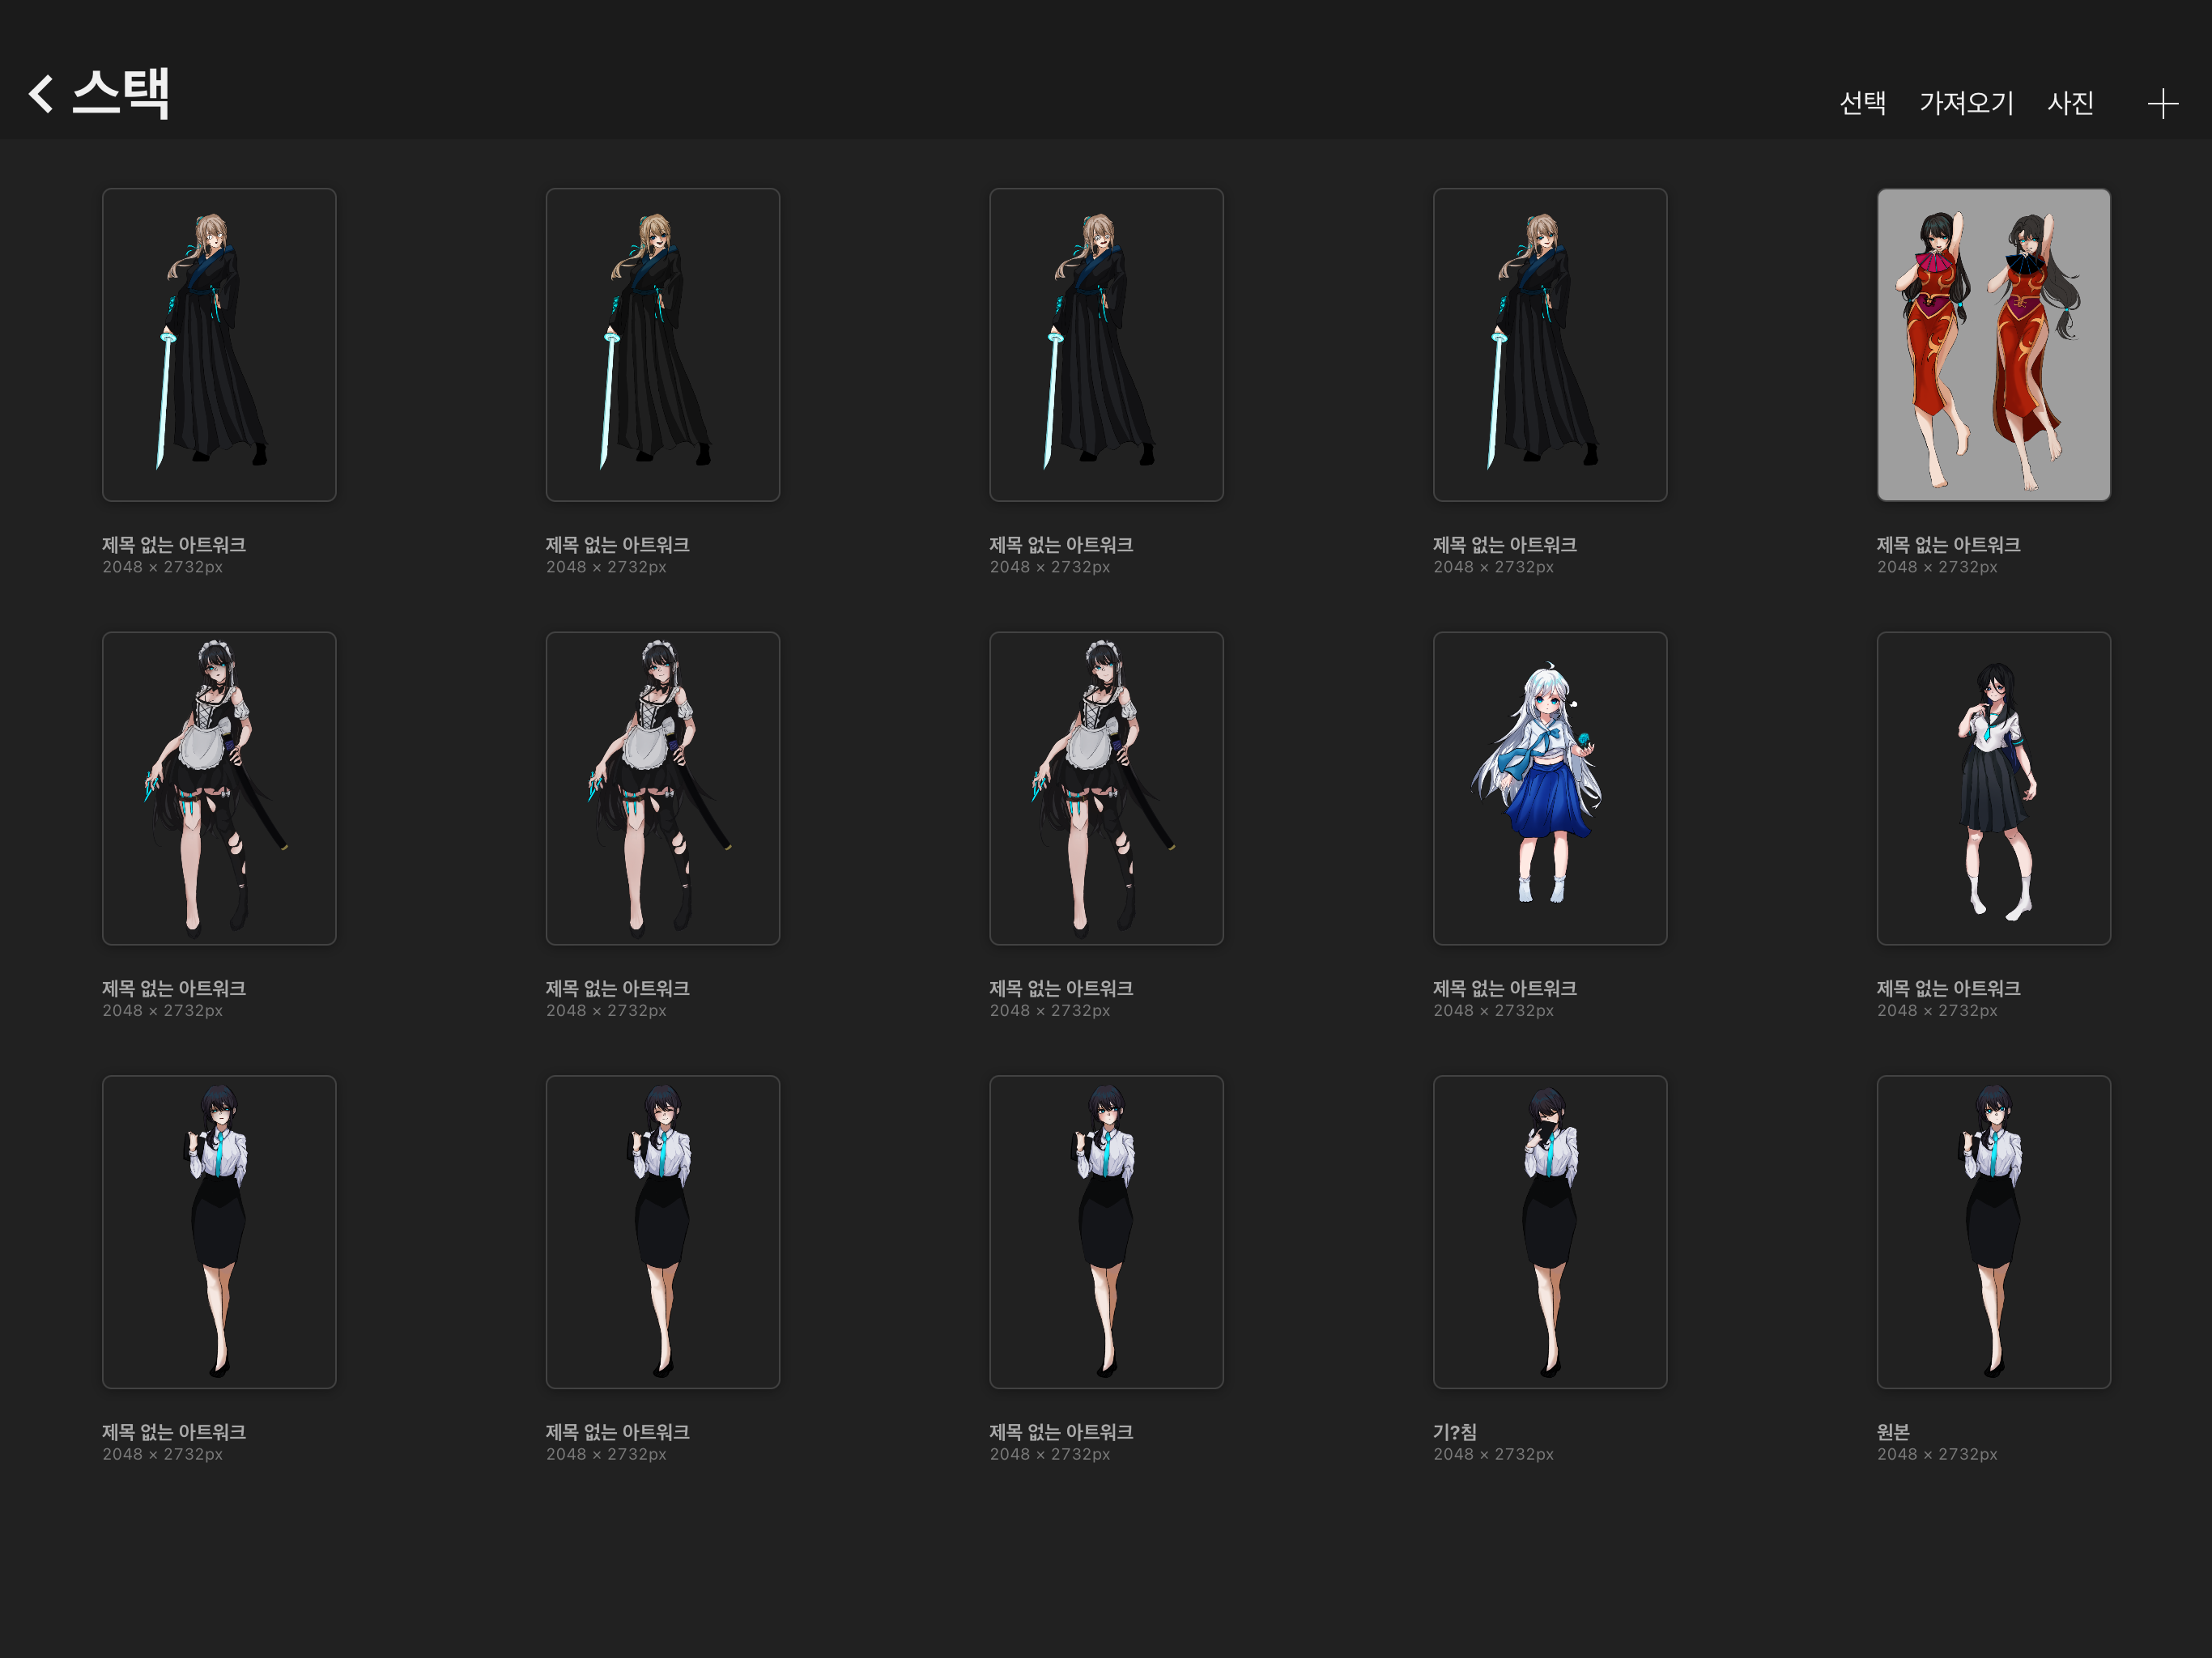Tap the title under the first office lady artwork
The width and height of the screenshot is (2212, 1658).
[174, 1432]
